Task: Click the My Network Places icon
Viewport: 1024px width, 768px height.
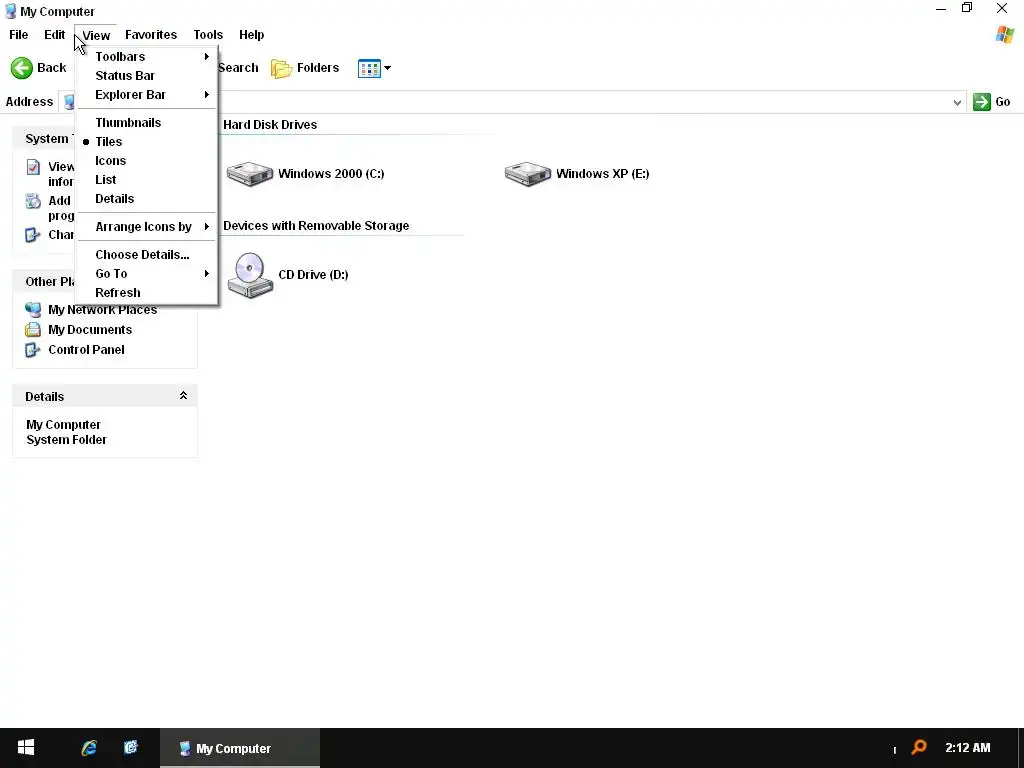Action: coord(33,310)
